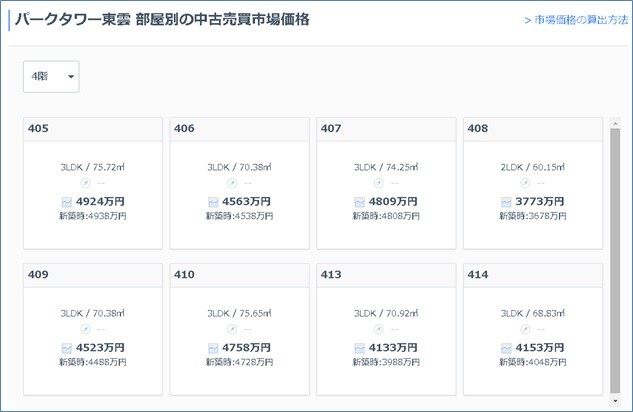Click the price chart icon for room 407
The image size is (633, 412).
(x=360, y=202)
